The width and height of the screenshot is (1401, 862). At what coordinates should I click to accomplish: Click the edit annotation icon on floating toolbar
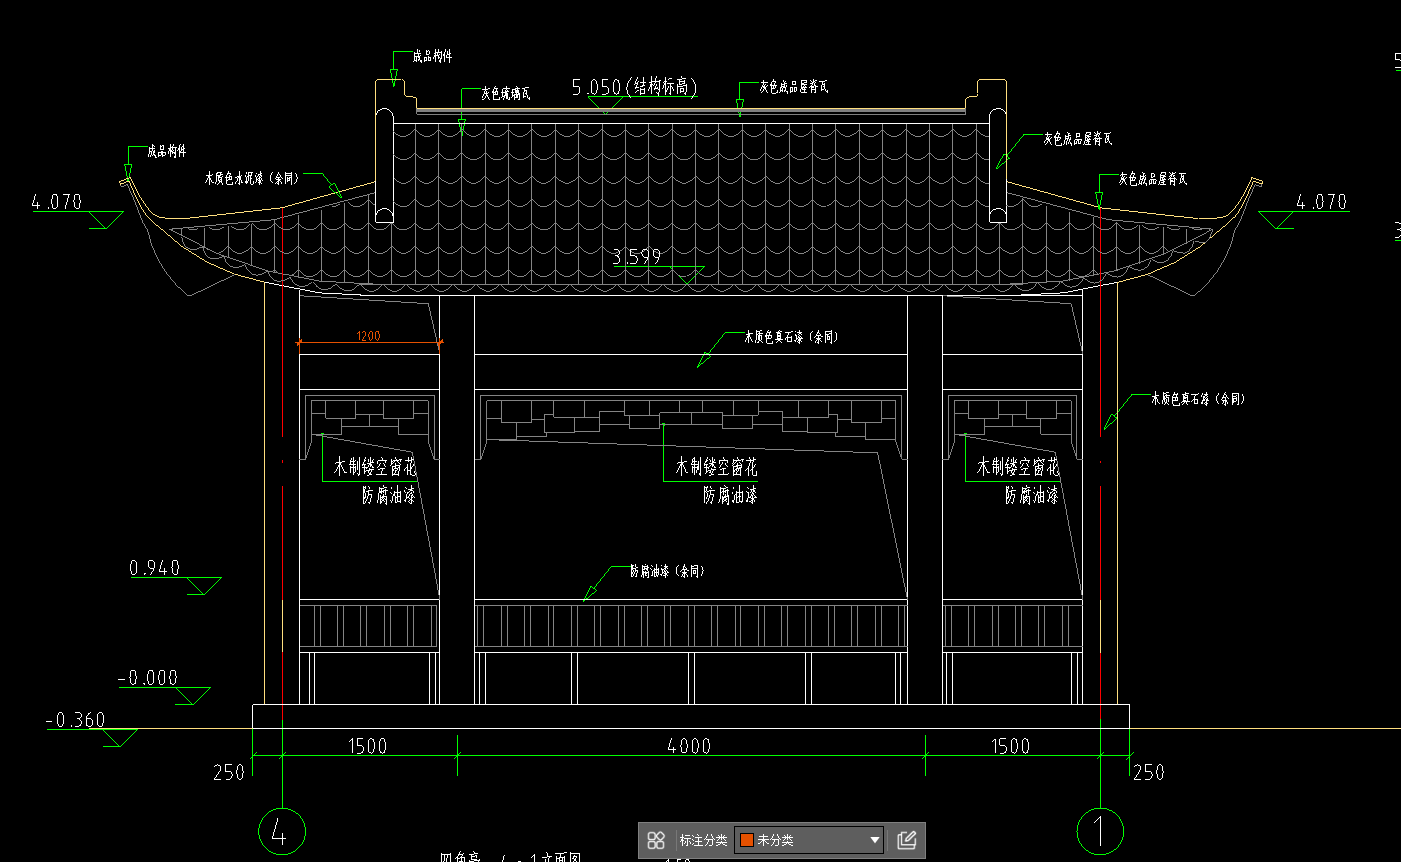[x=907, y=840]
